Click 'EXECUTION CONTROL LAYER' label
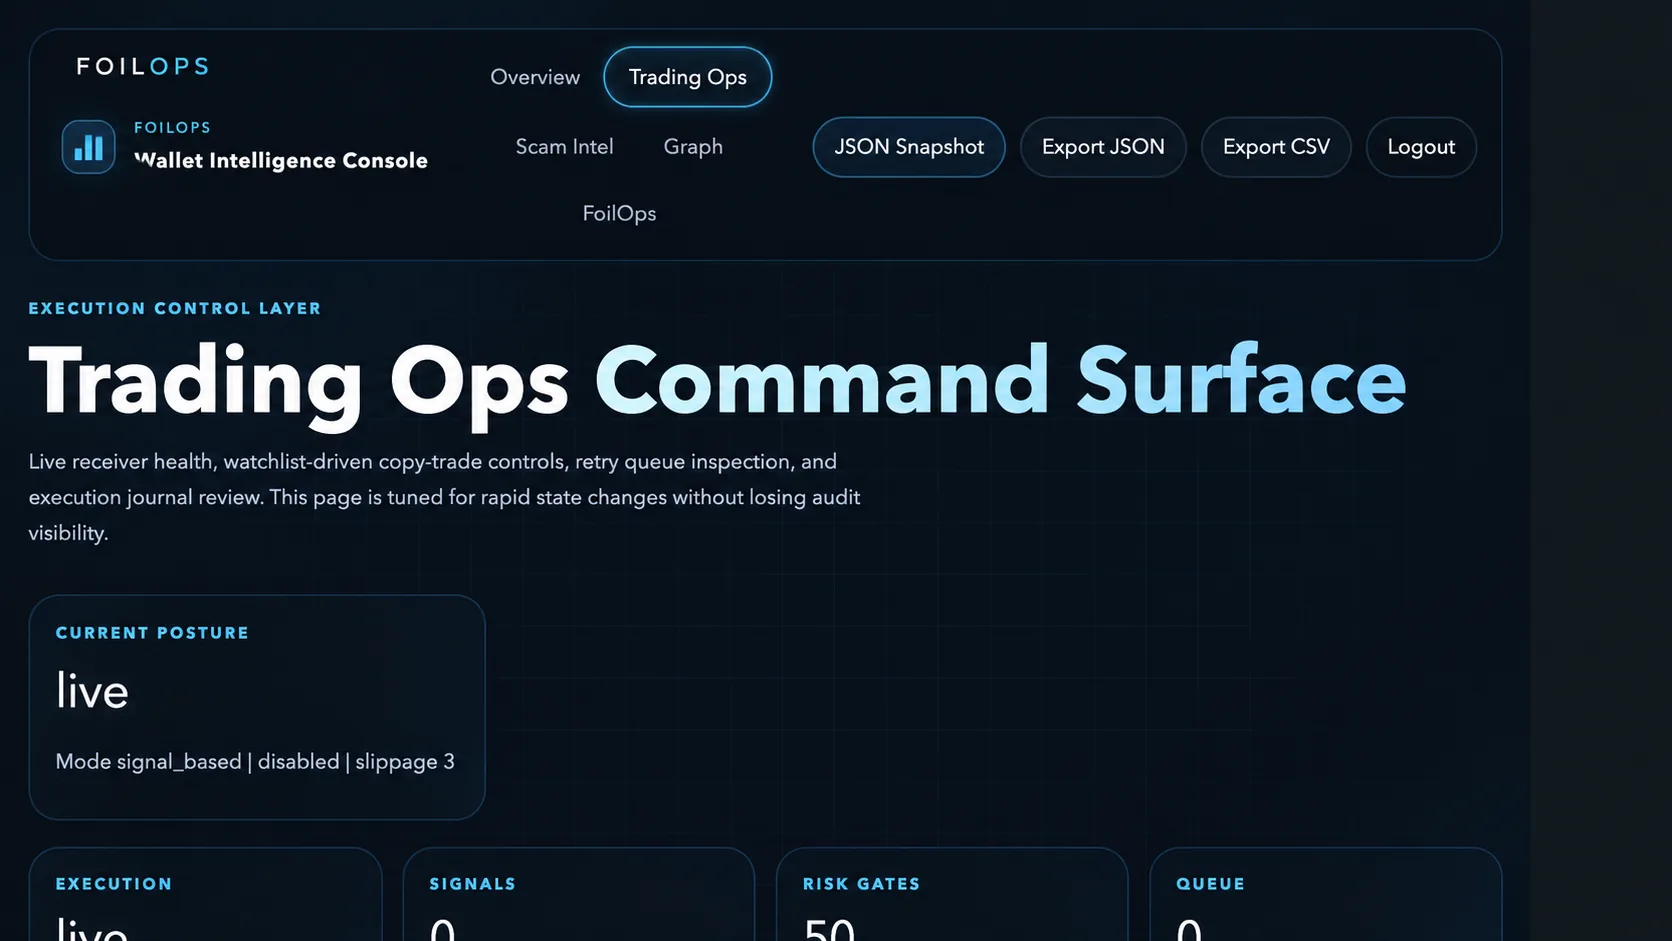This screenshot has width=1672, height=941. [x=175, y=309]
